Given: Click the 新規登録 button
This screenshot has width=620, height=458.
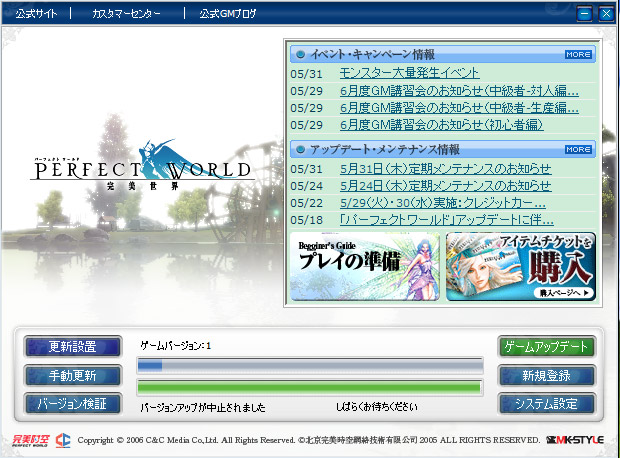Looking at the screenshot, I should point(546,375).
